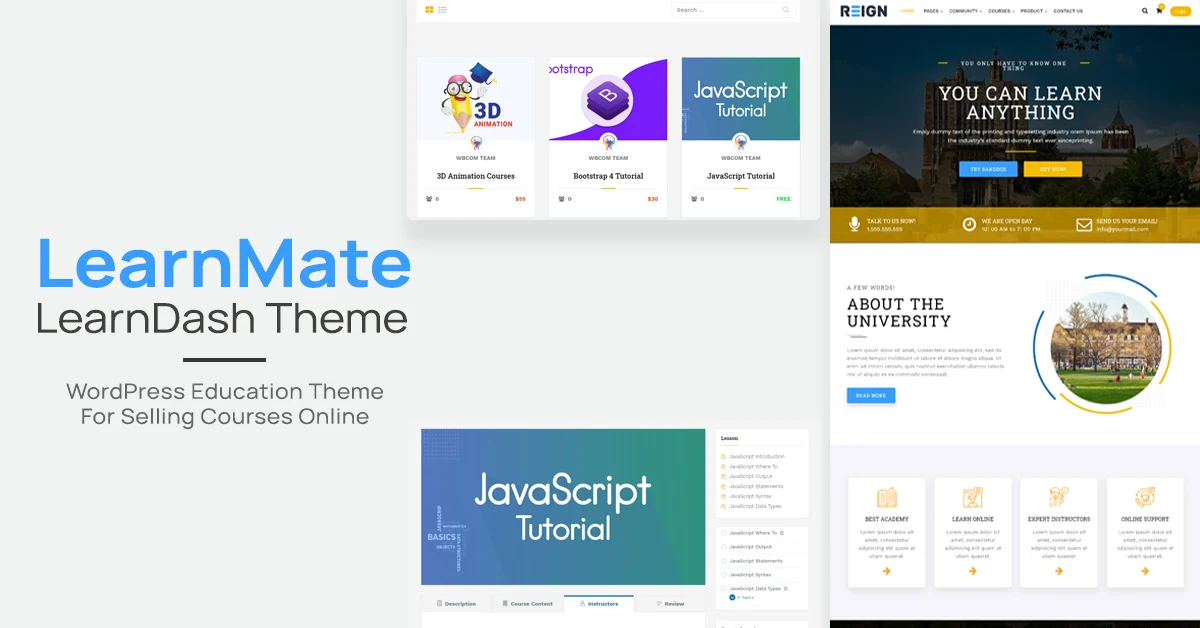Click the FREE label on JavaScript card

click(x=783, y=199)
